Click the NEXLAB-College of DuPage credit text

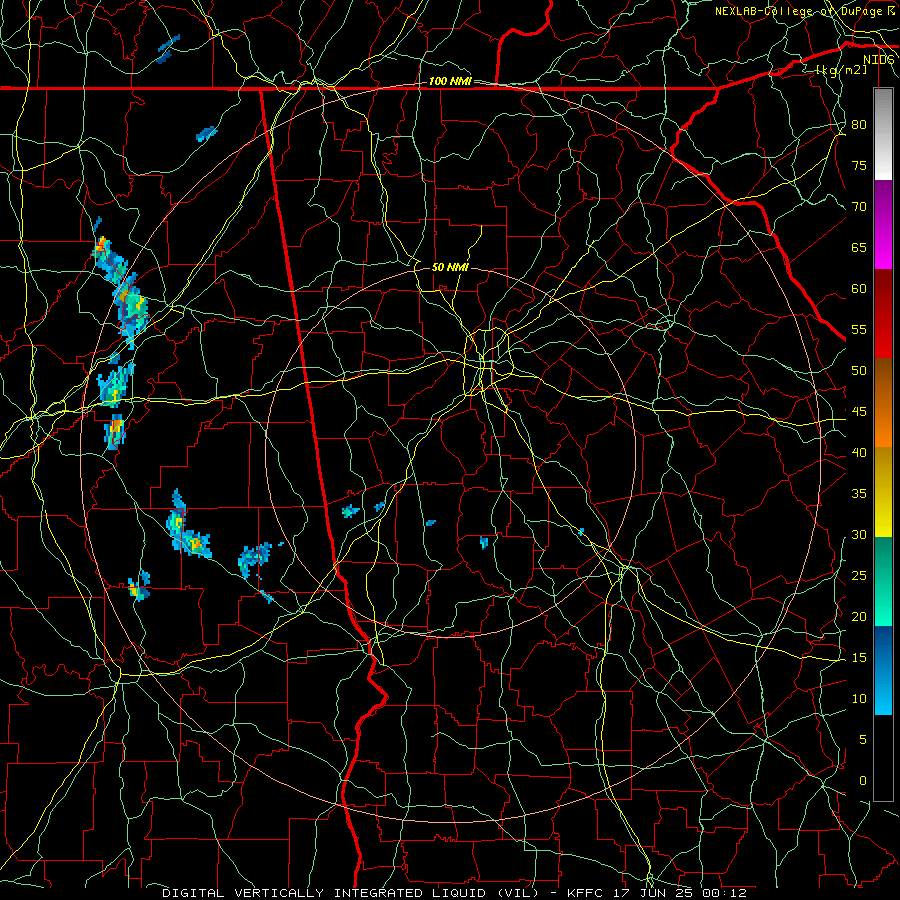798,11
